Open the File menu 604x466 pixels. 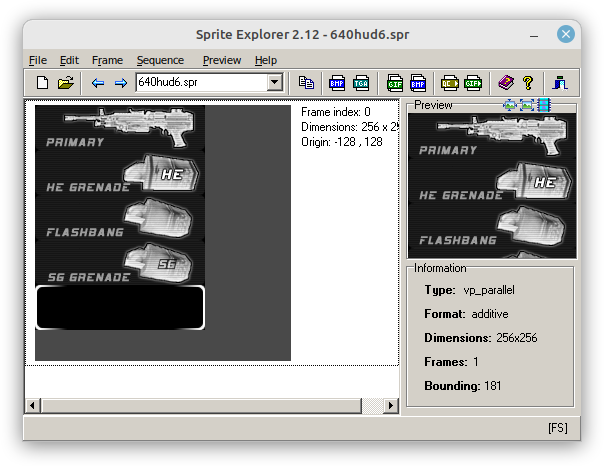point(38,60)
